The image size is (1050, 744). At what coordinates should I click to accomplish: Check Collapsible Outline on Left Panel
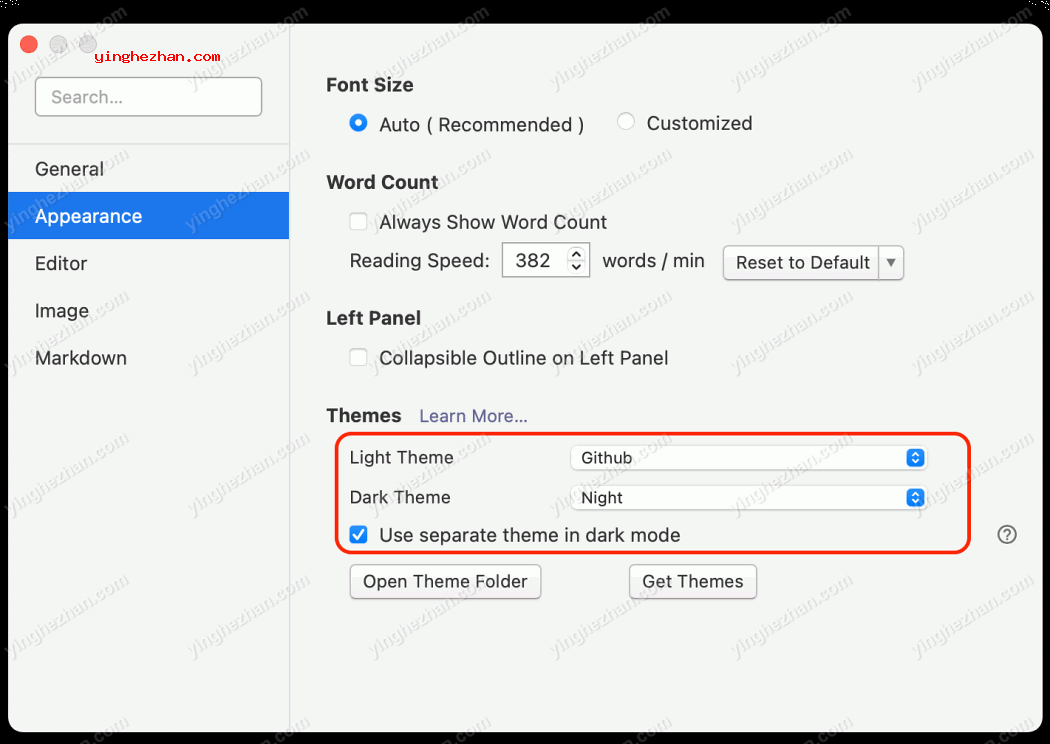[x=358, y=358]
